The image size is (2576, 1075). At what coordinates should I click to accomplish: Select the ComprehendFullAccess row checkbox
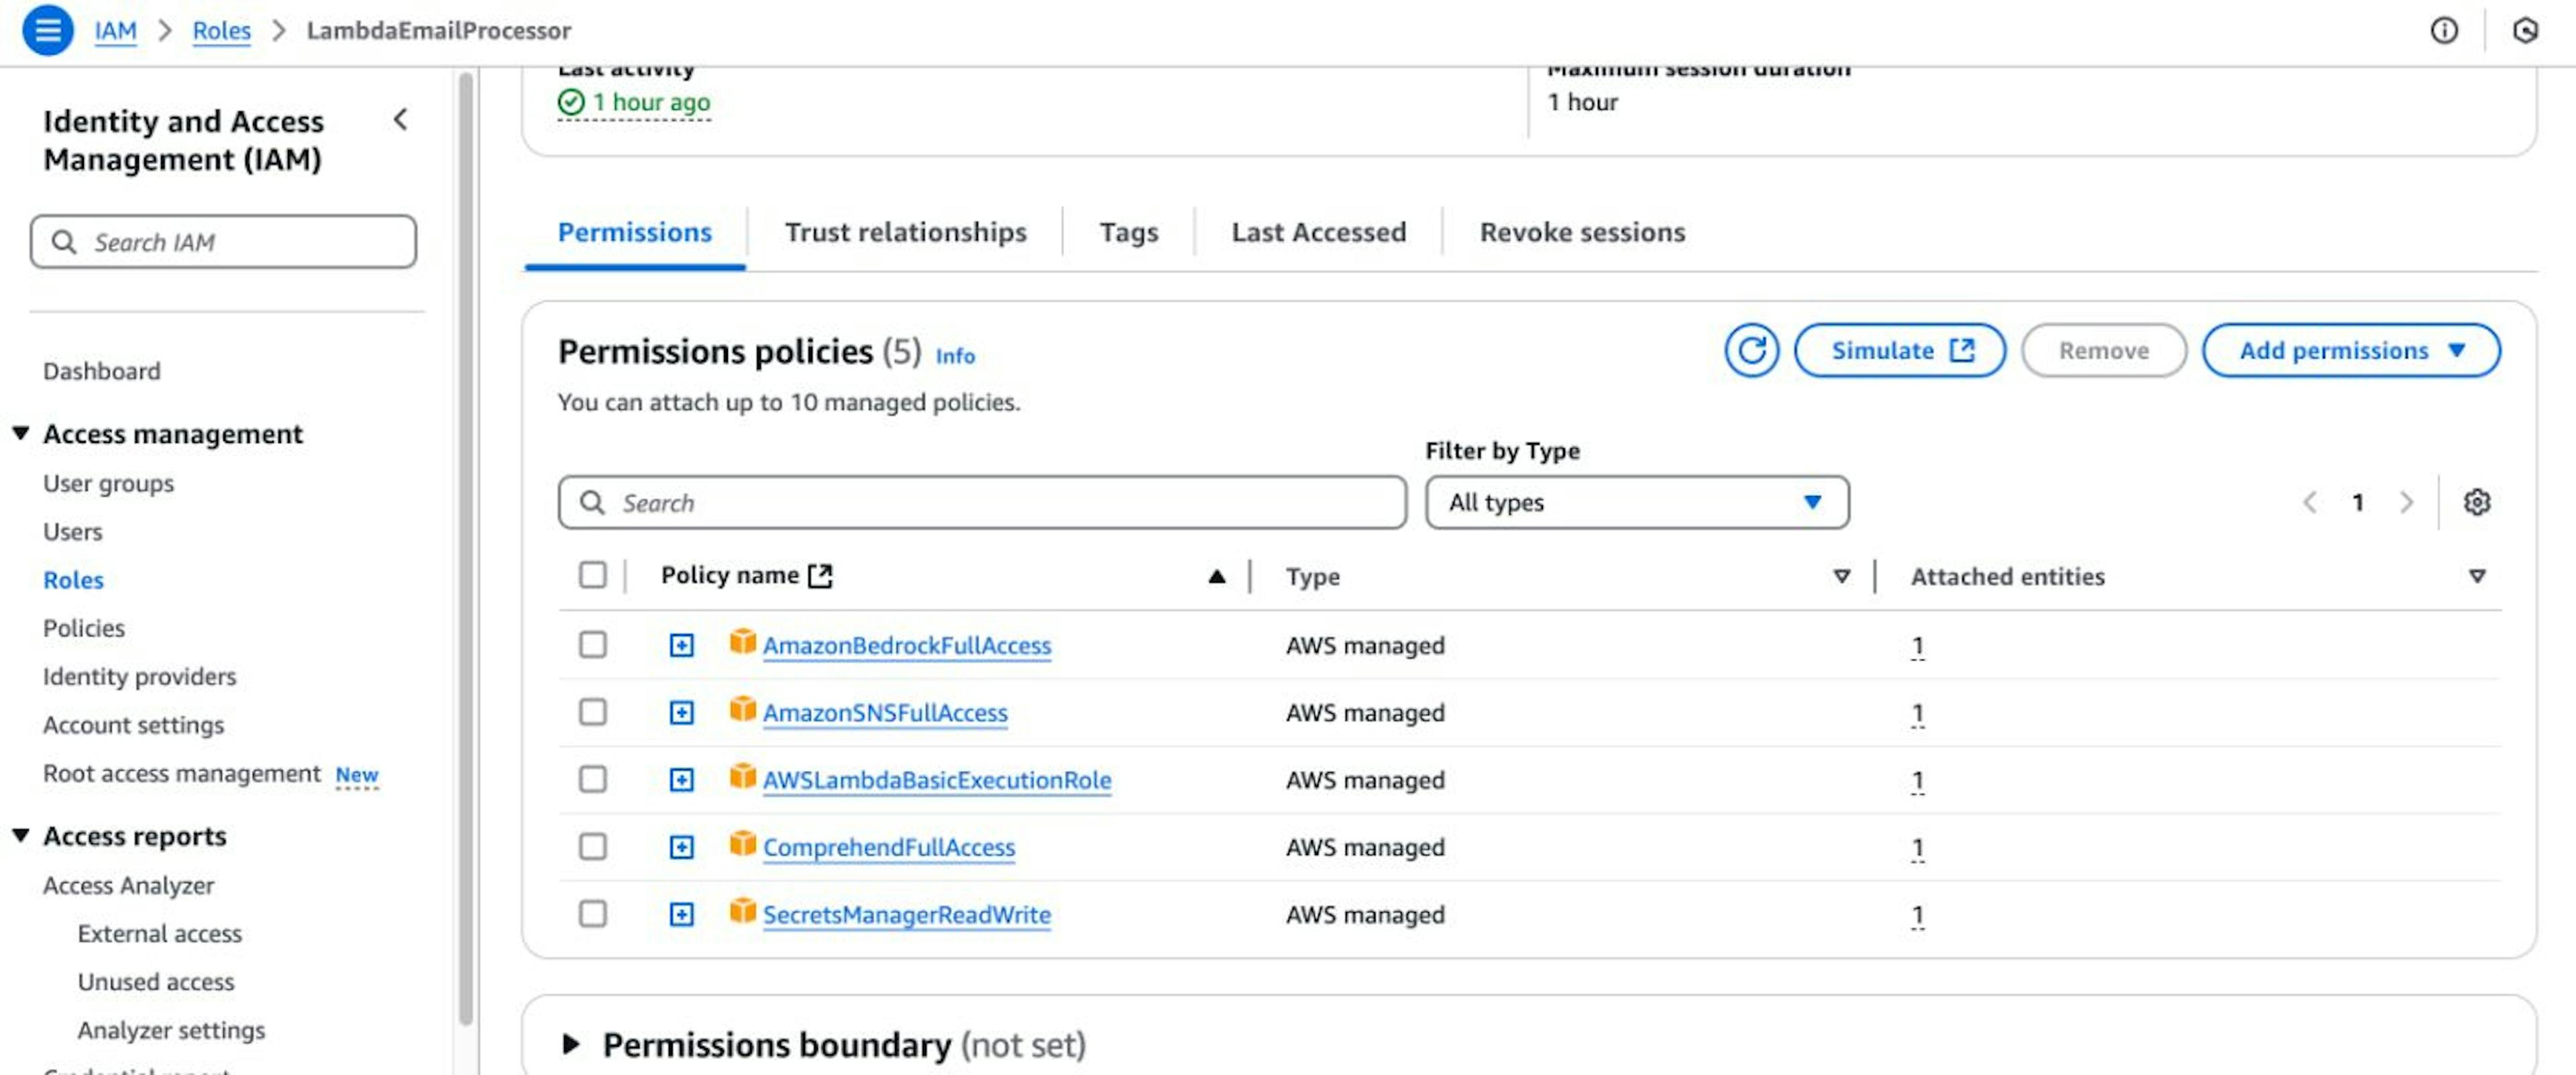click(x=593, y=847)
